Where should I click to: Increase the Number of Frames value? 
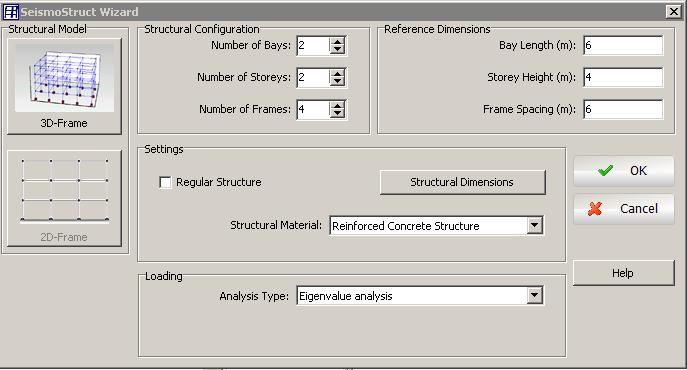tap(337, 106)
